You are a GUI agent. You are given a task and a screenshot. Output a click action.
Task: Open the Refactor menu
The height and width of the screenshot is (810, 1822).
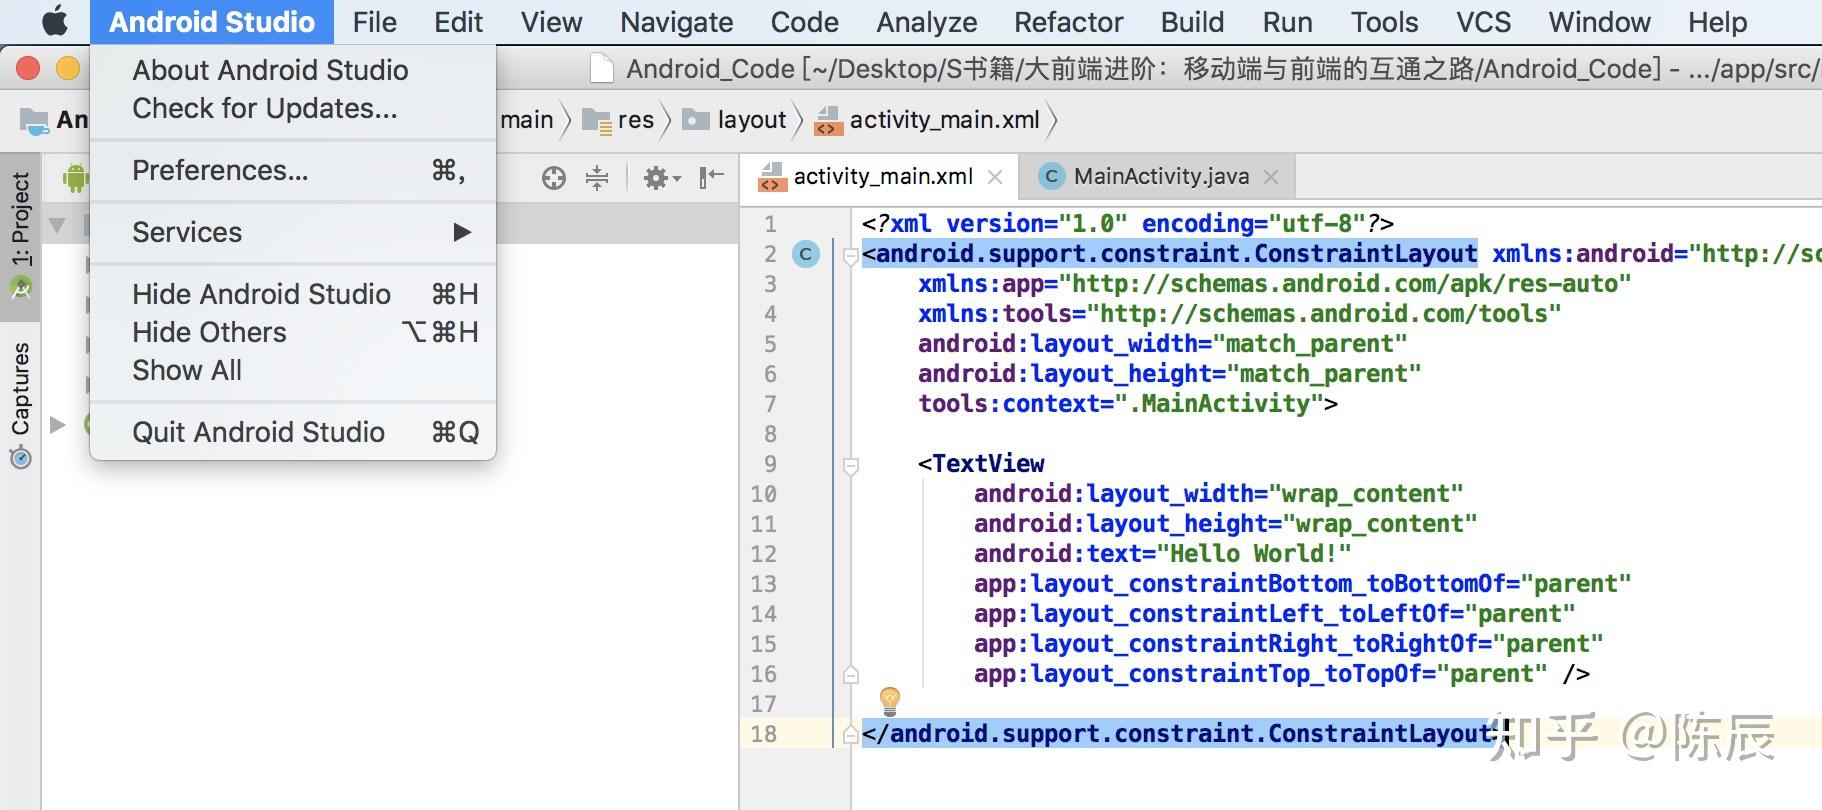(1069, 22)
